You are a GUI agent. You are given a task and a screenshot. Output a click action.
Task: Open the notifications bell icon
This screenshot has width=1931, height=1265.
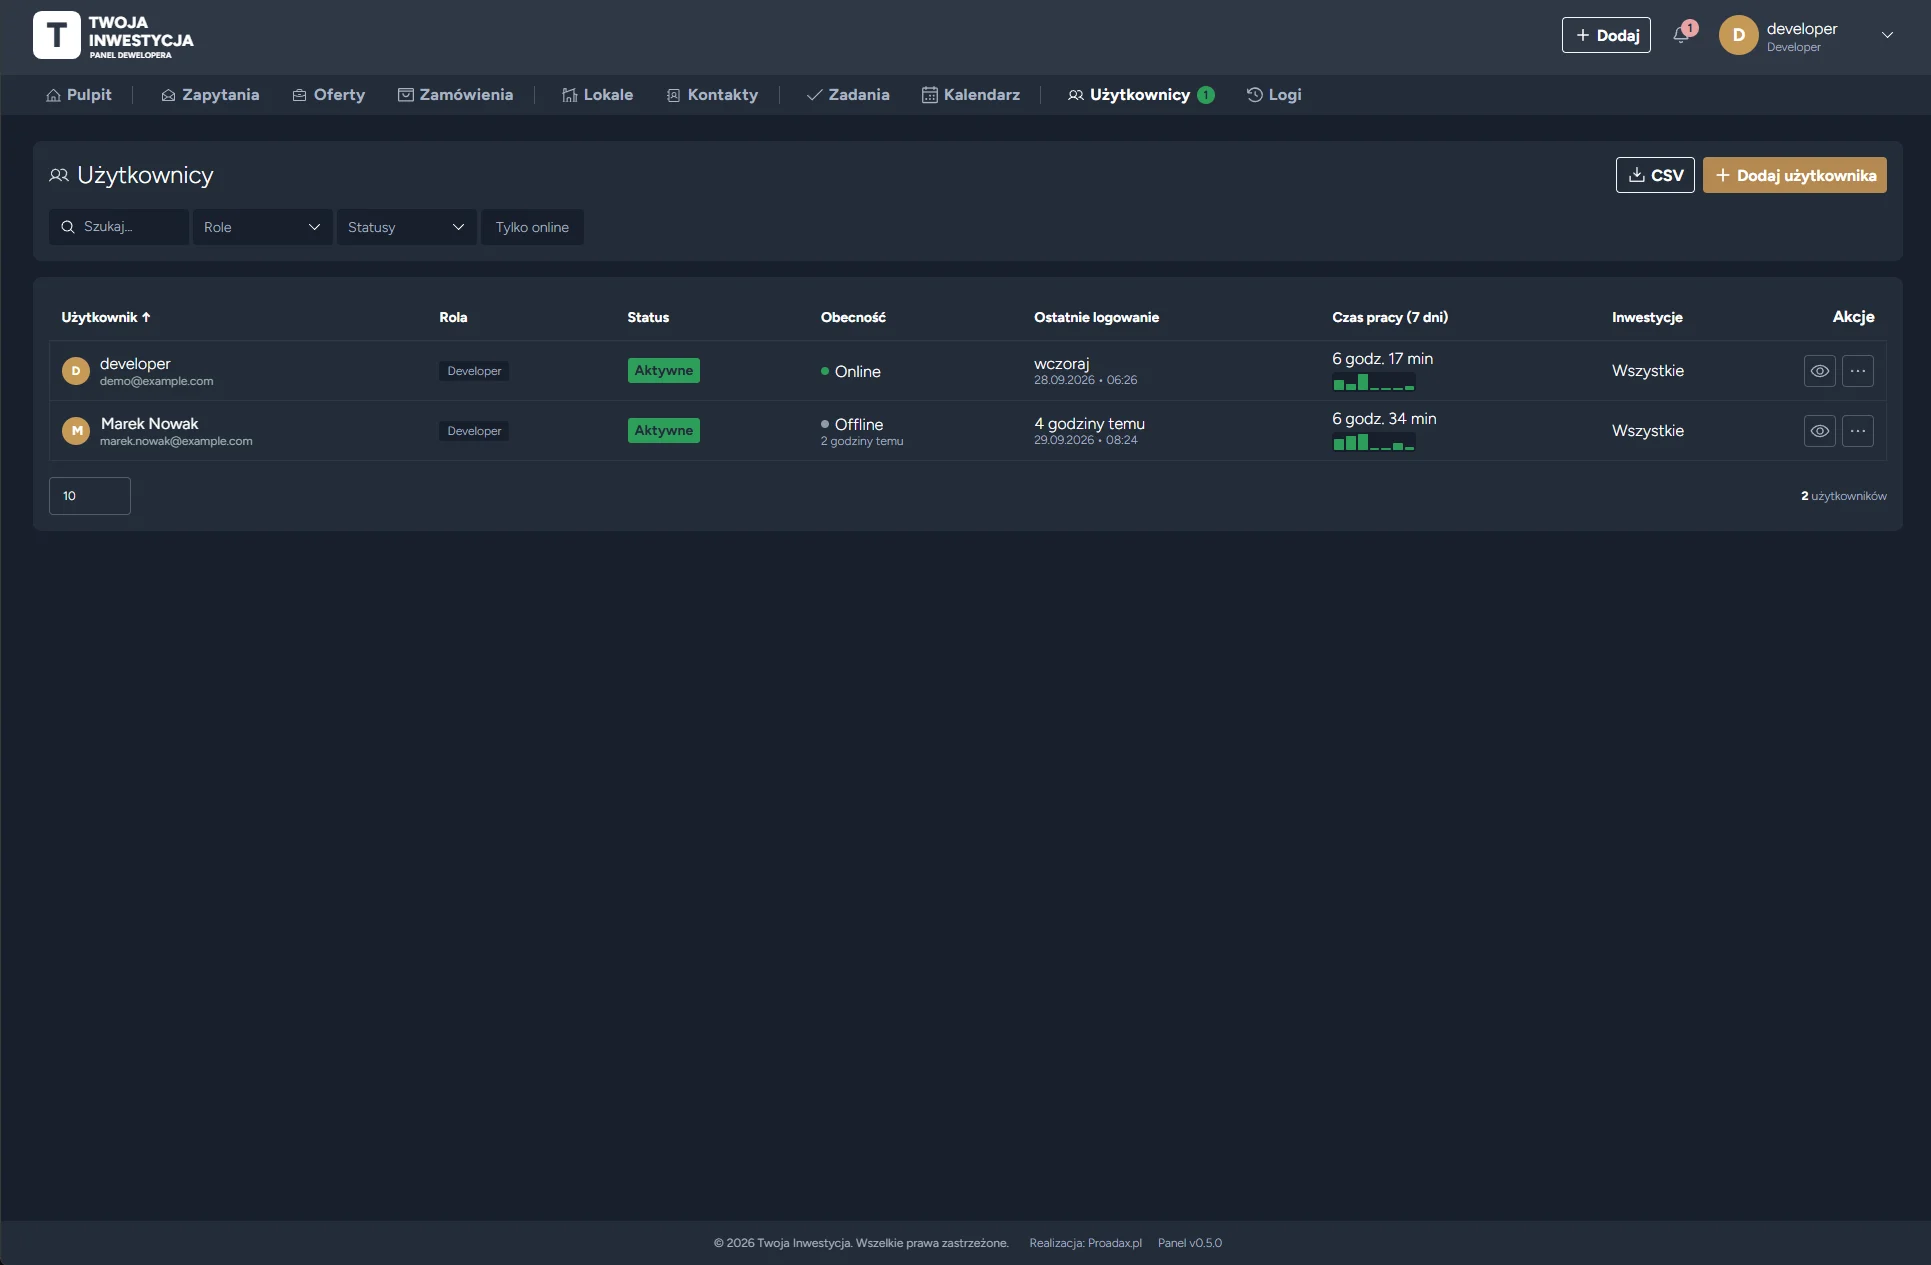pyautogui.click(x=1682, y=35)
